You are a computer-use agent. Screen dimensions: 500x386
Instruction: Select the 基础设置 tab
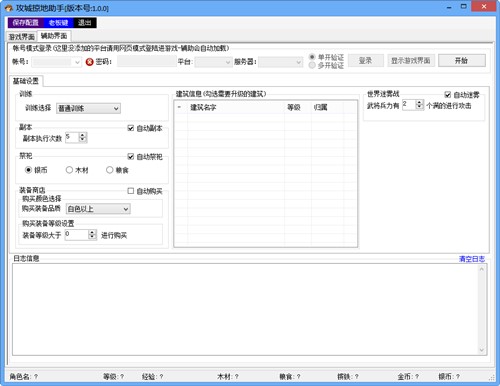click(26, 81)
